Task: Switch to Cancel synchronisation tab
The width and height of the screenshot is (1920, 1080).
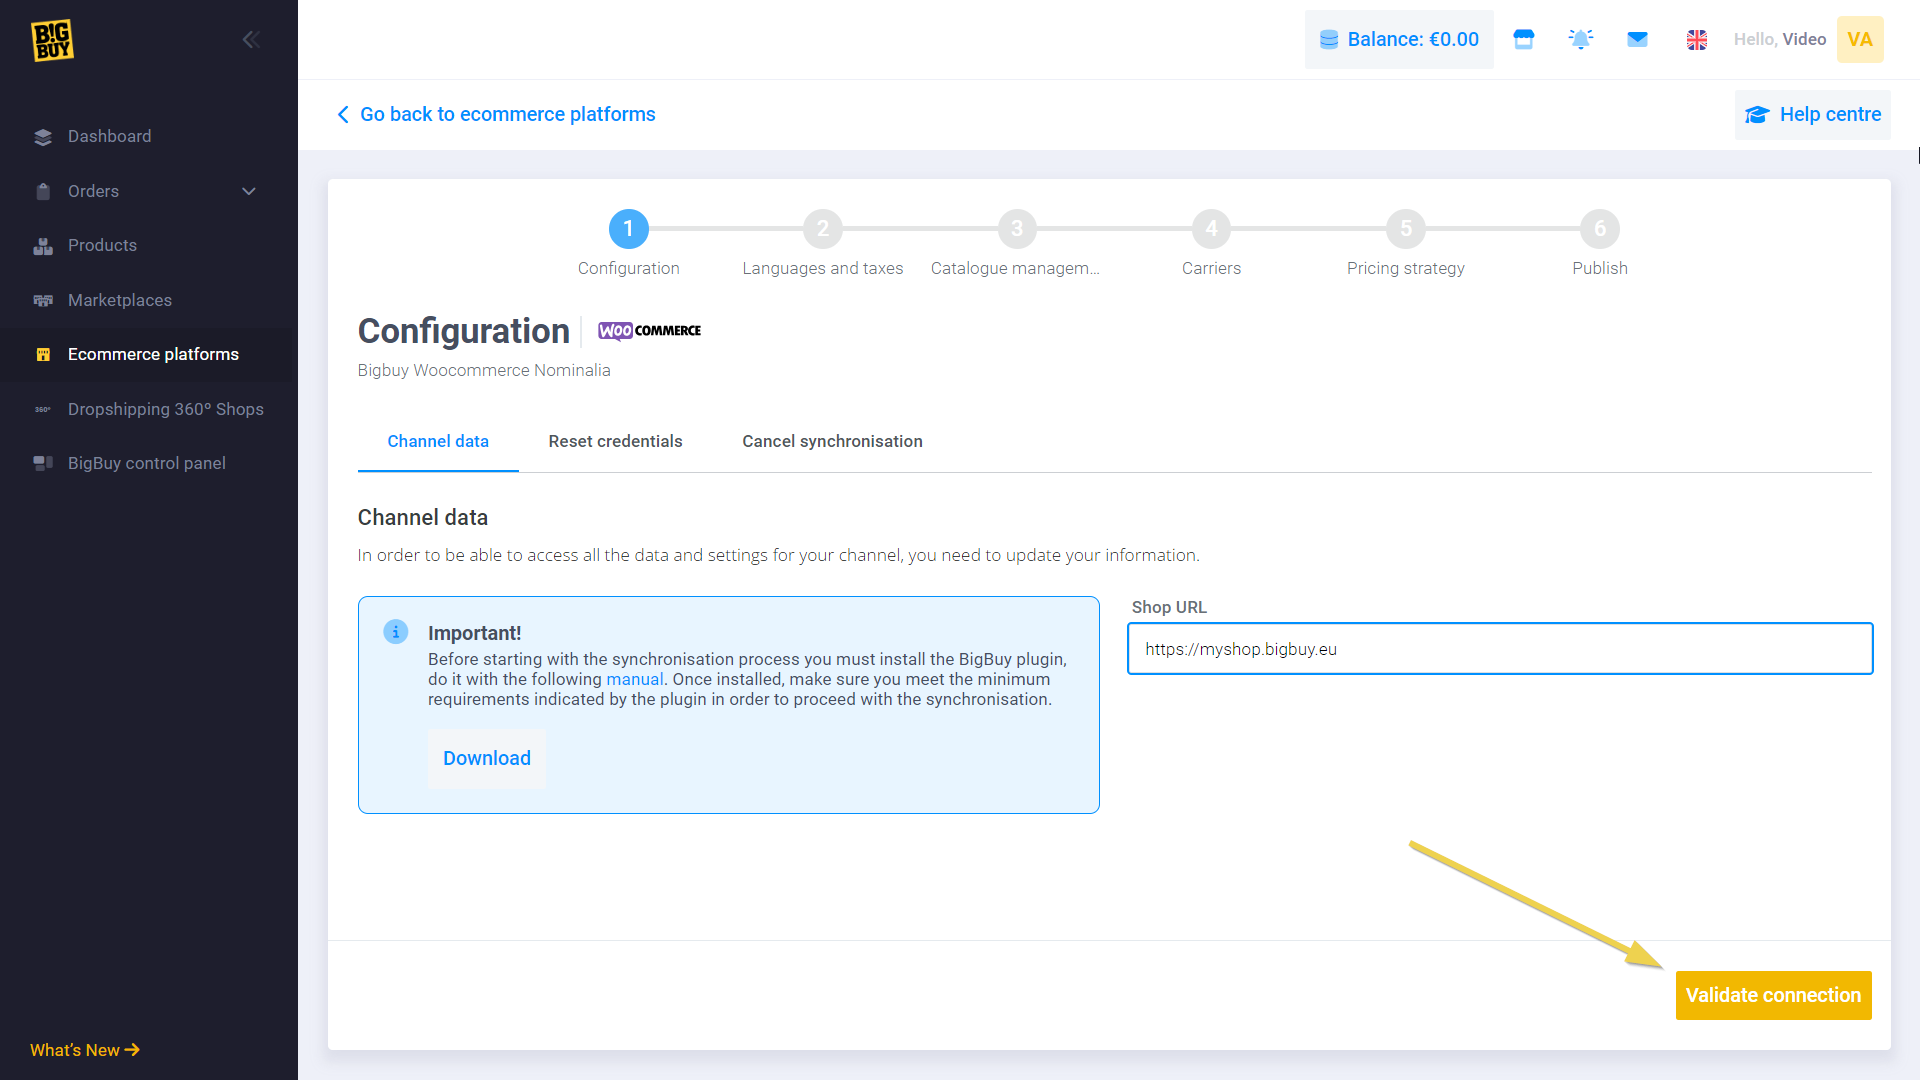Action: coord(832,441)
